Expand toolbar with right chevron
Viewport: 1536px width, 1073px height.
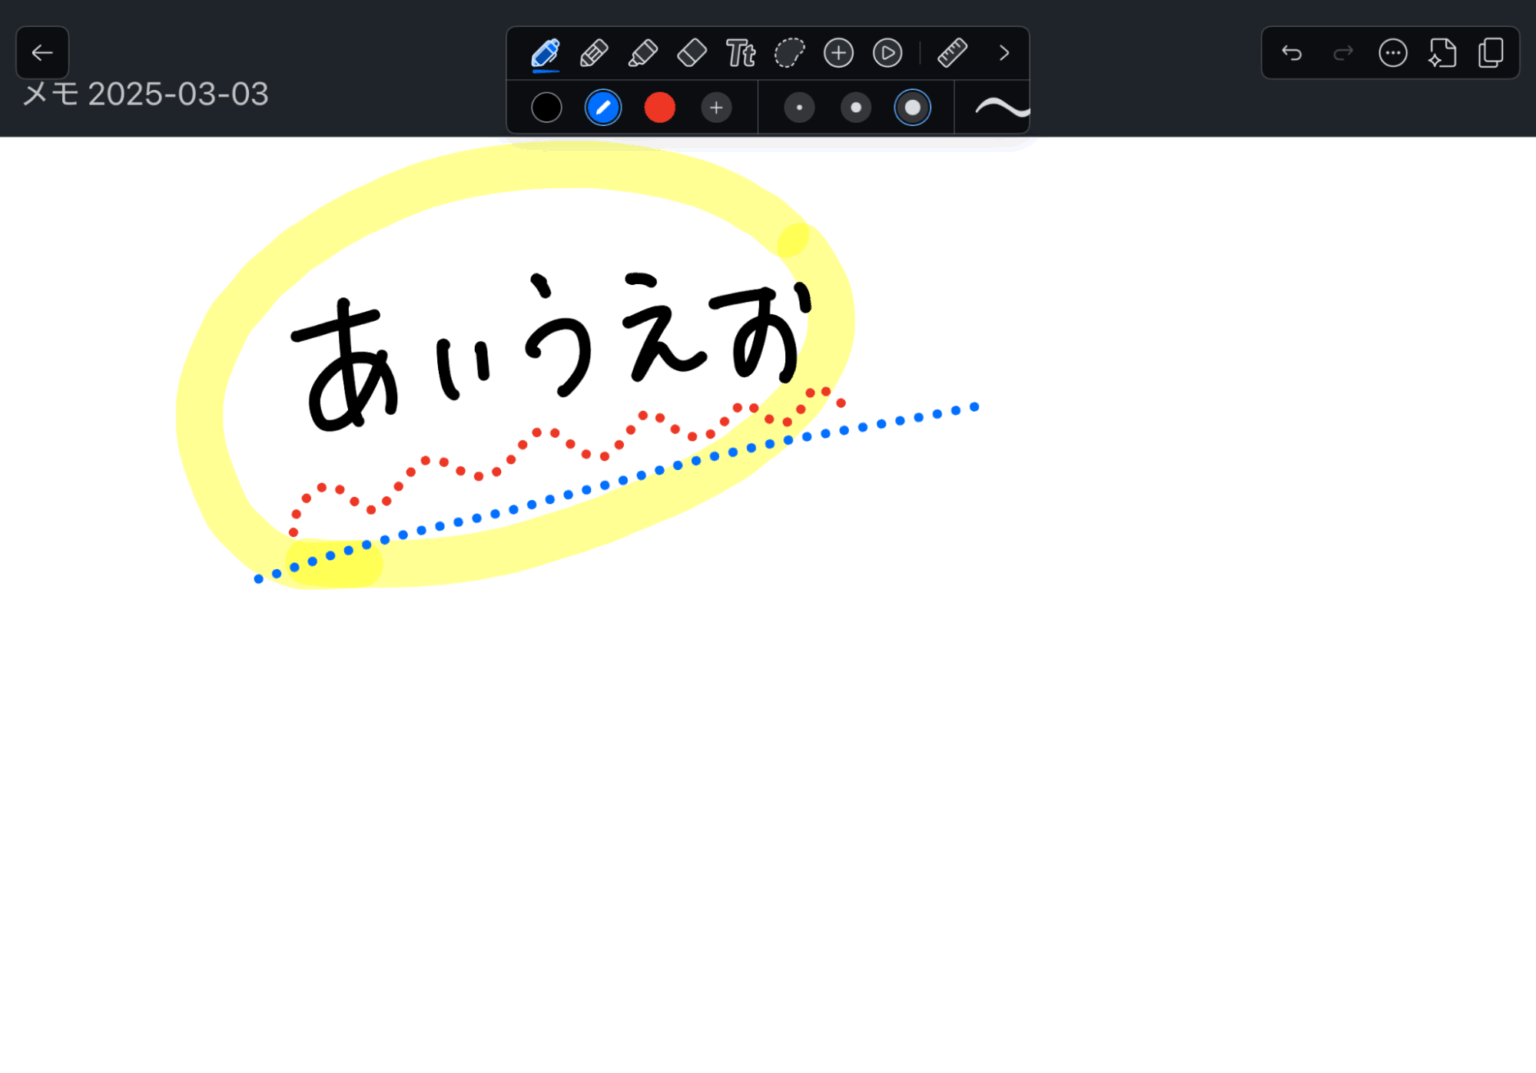(x=1004, y=53)
